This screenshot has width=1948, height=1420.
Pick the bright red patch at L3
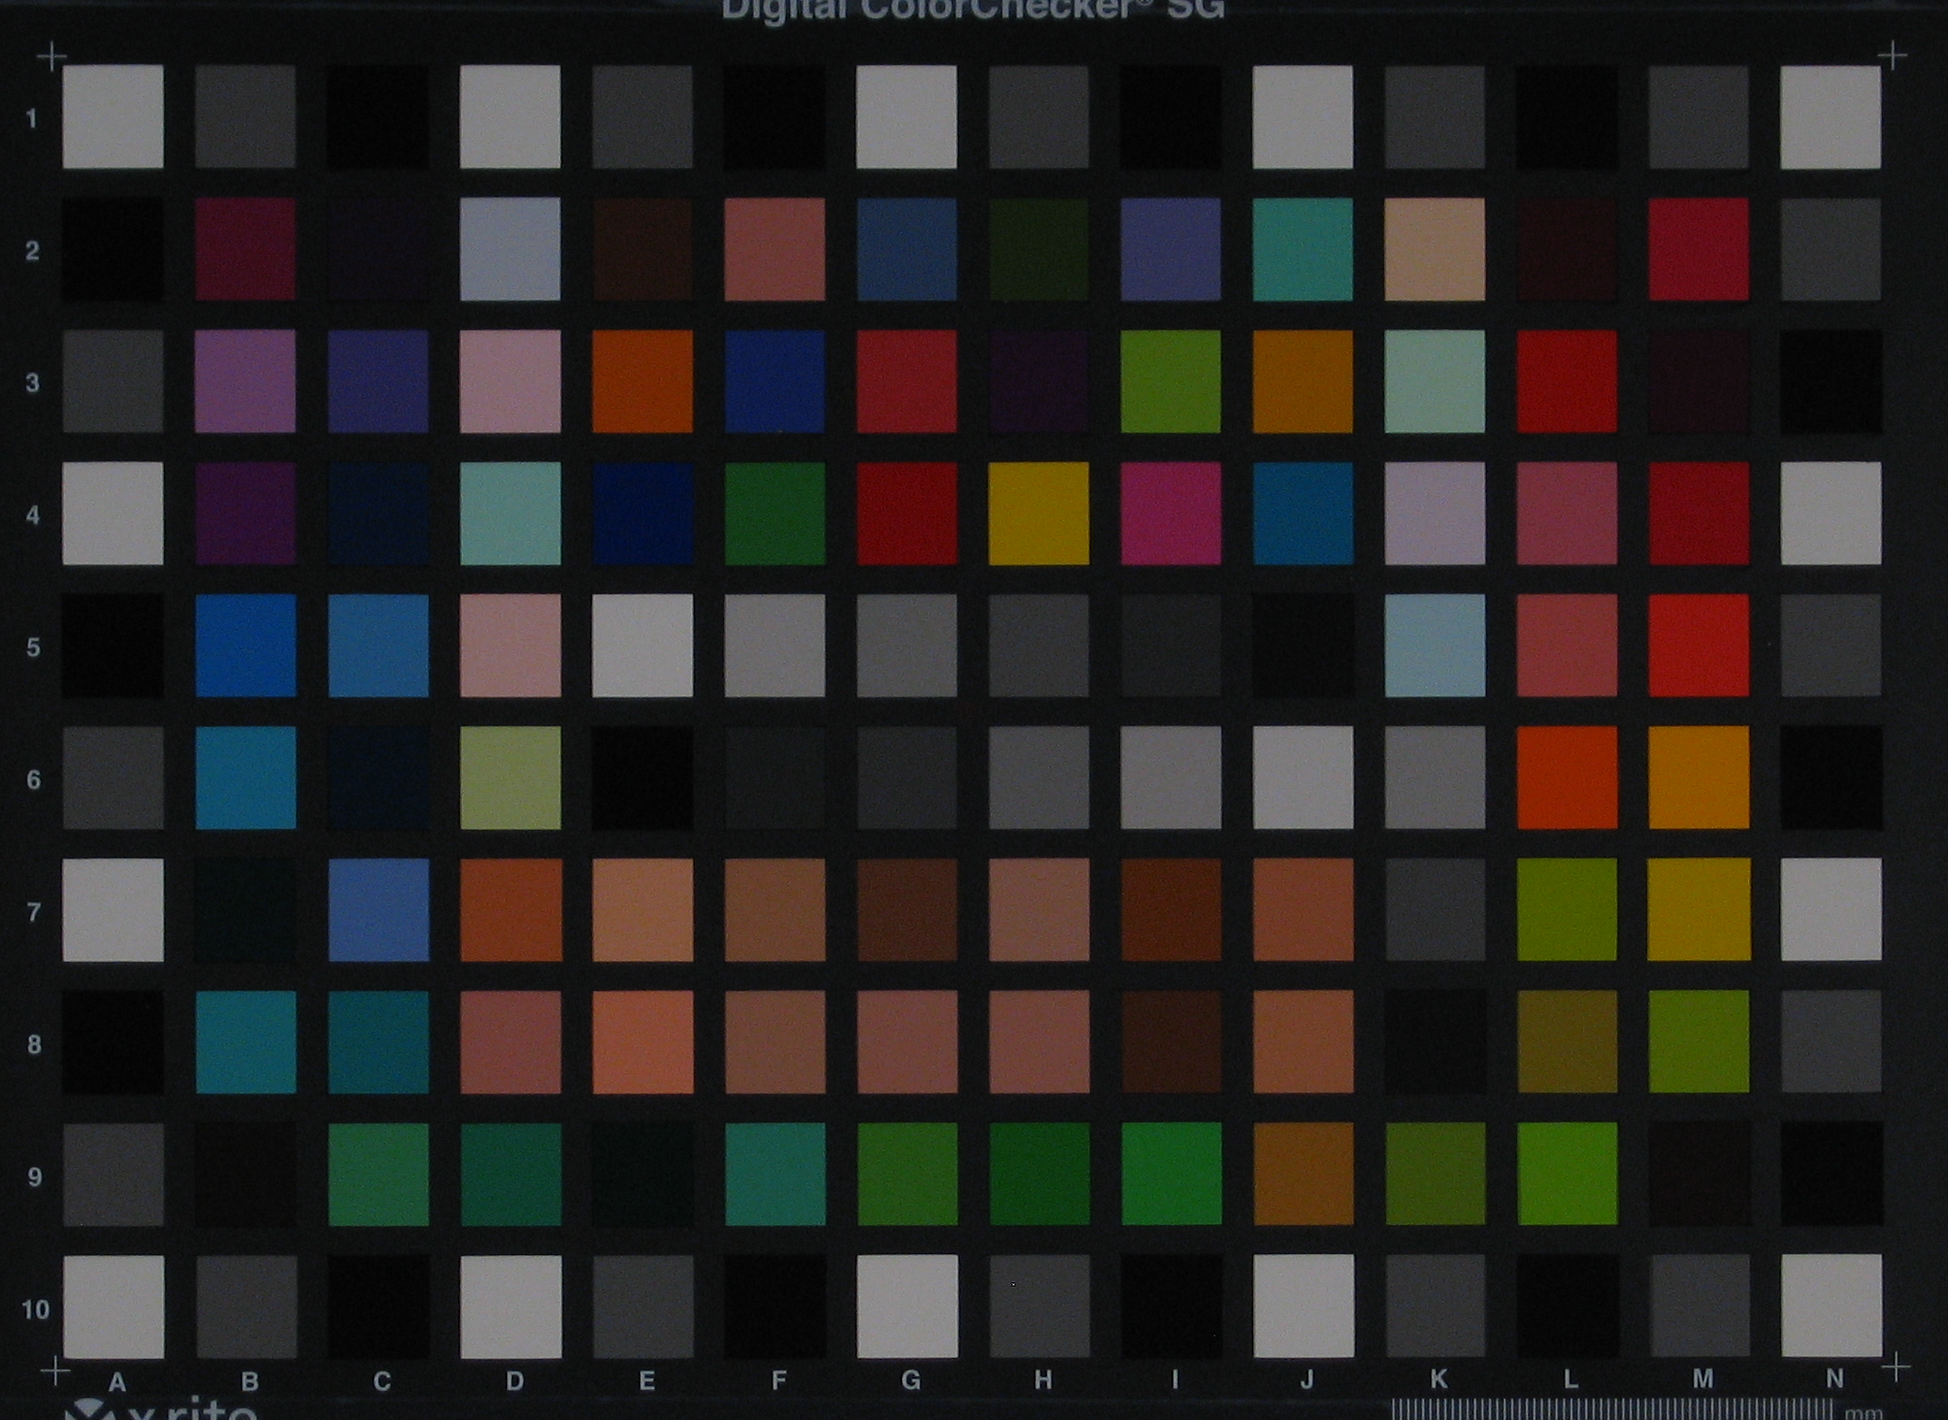pos(1566,381)
